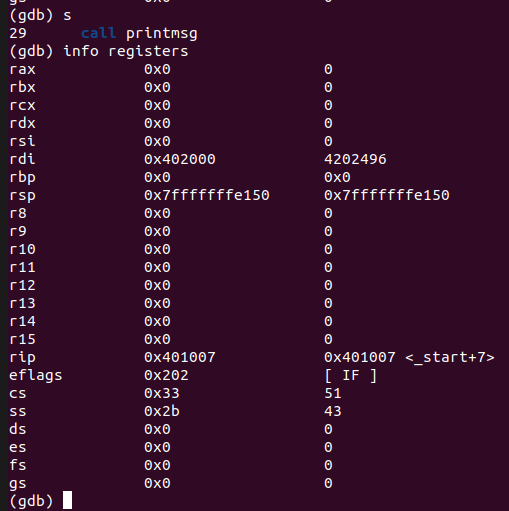Click the gdb prompt cursor at bottom
Image resolution: width=509 pixels, height=511 pixels.
coord(67,500)
